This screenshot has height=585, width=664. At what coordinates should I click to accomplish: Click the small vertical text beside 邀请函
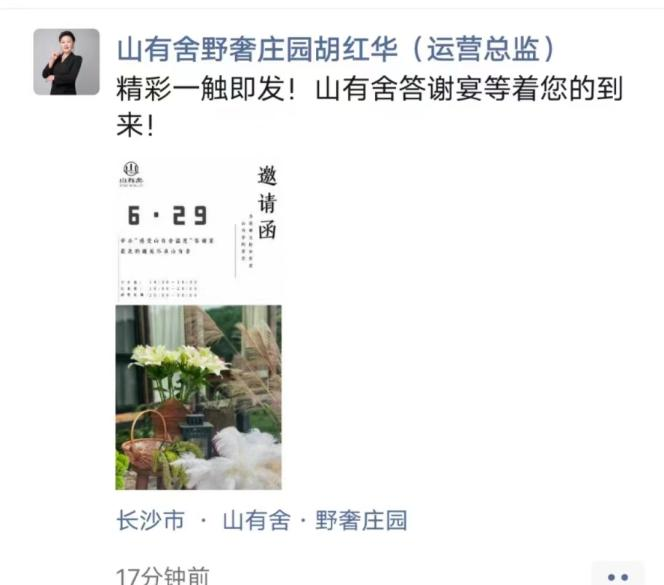(x=247, y=241)
